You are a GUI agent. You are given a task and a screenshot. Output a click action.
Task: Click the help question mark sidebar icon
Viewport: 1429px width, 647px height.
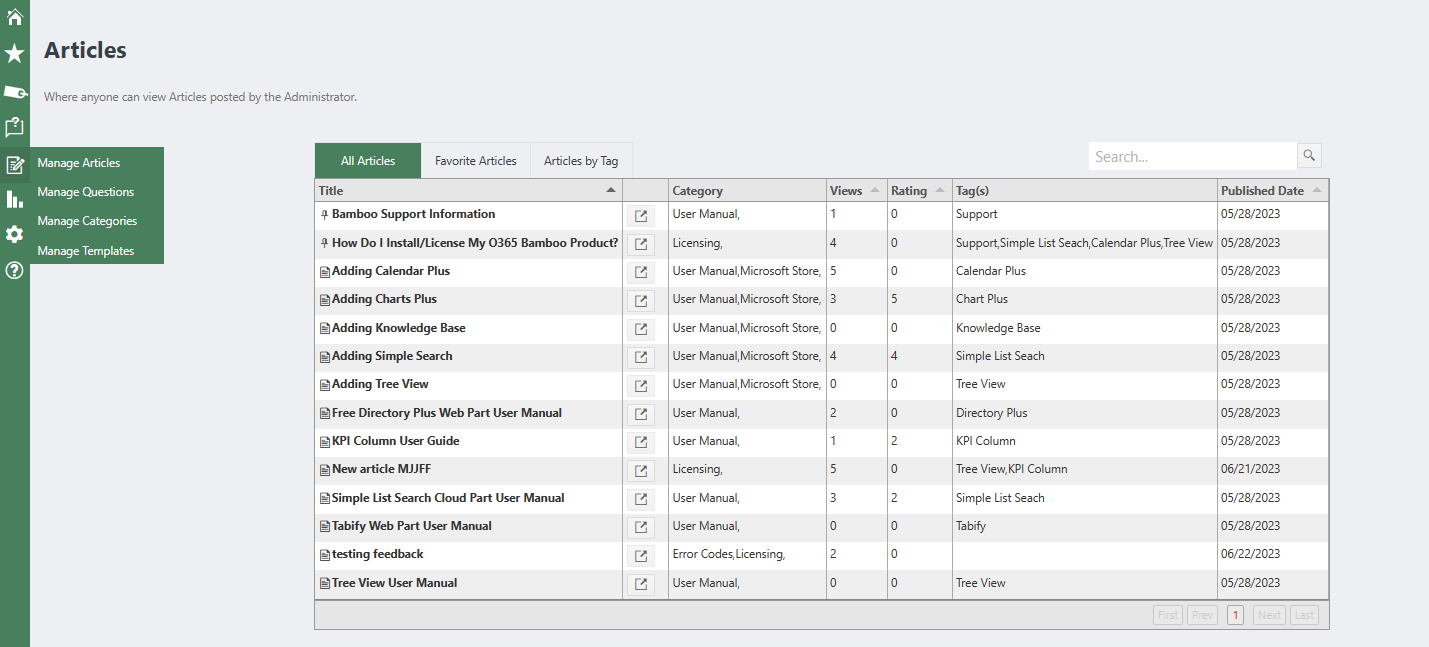[14, 270]
